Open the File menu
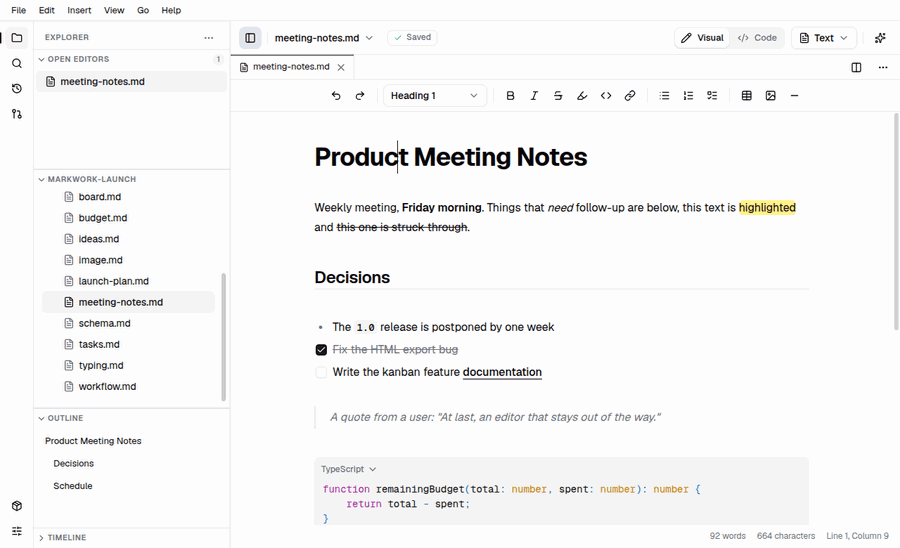 coord(18,10)
